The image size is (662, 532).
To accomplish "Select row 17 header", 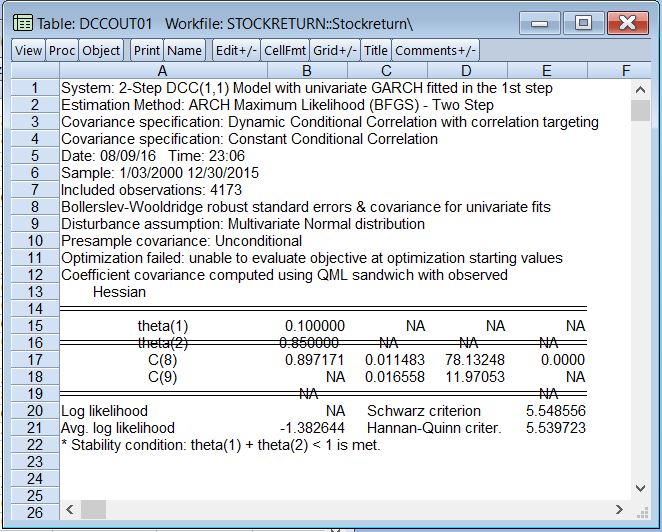I will pos(34,360).
